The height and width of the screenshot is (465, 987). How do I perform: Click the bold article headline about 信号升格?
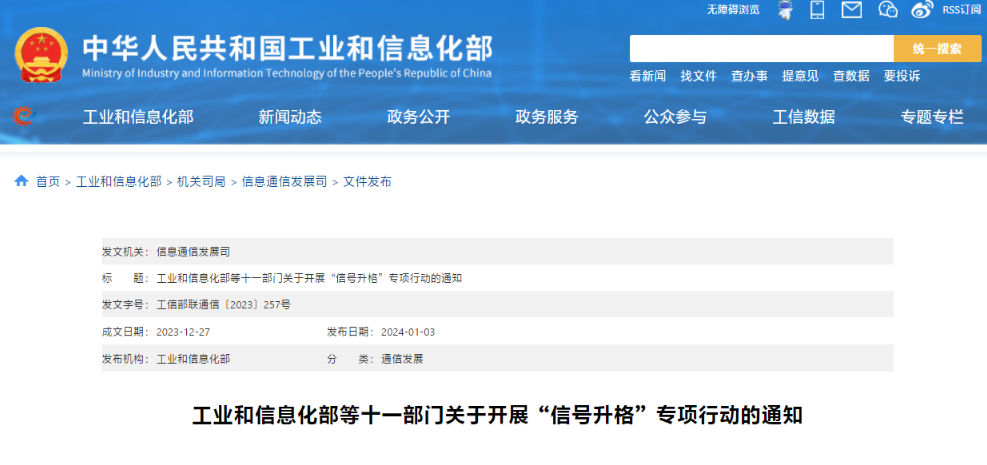(x=497, y=415)
